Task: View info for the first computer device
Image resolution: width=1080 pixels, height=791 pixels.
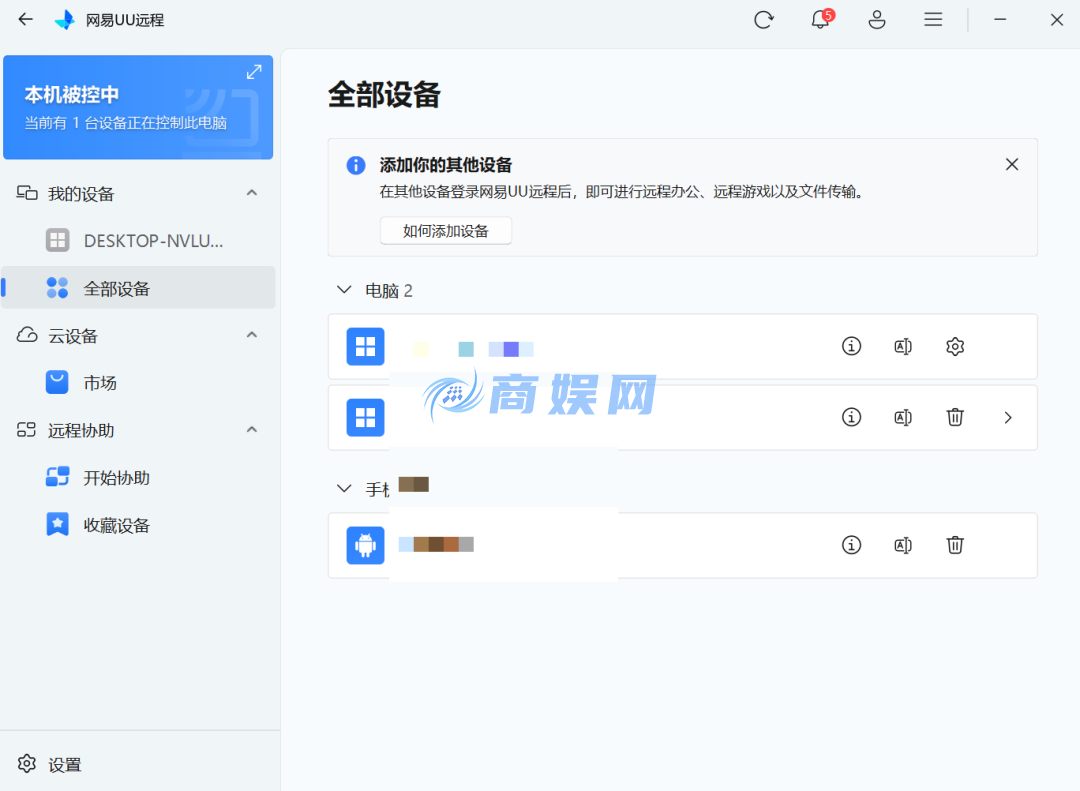Action: click(x=851, y=346)
